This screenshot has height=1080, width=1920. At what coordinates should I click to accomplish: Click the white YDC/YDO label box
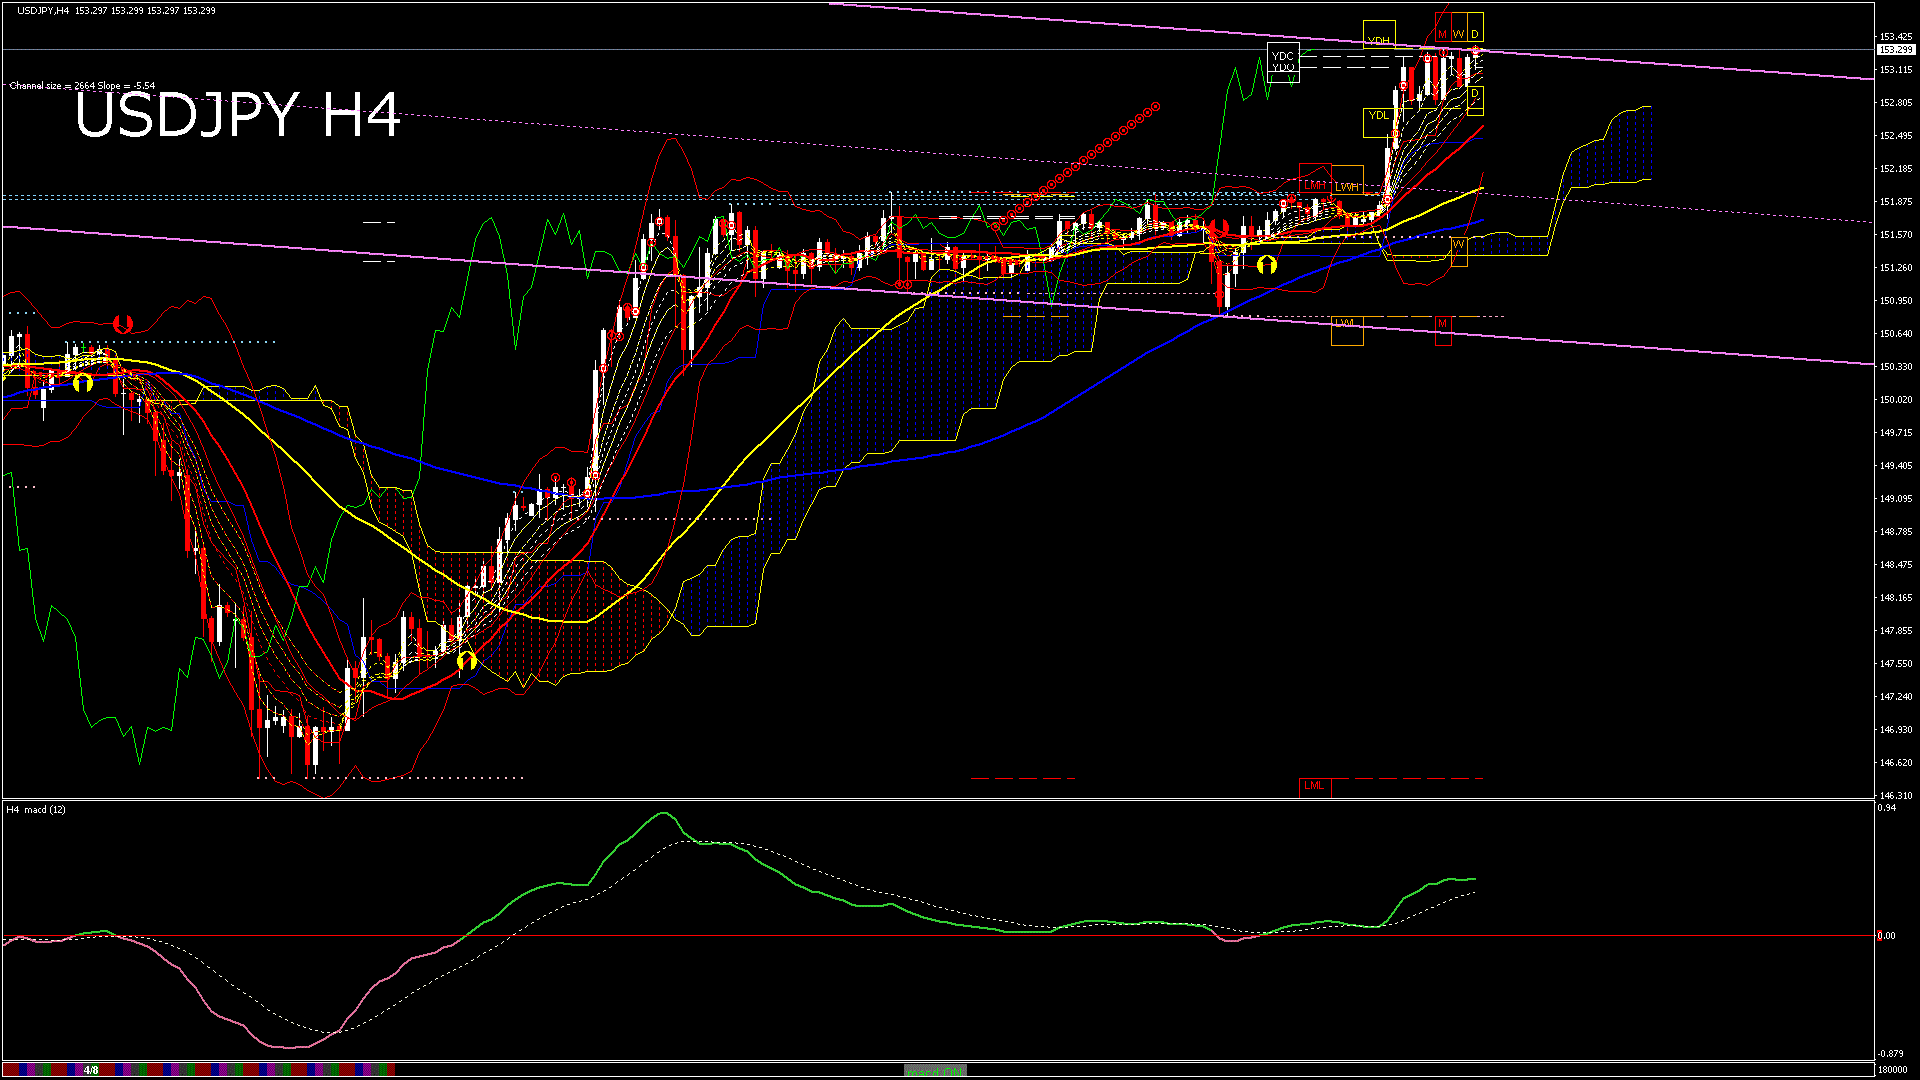coord(1283,62)
